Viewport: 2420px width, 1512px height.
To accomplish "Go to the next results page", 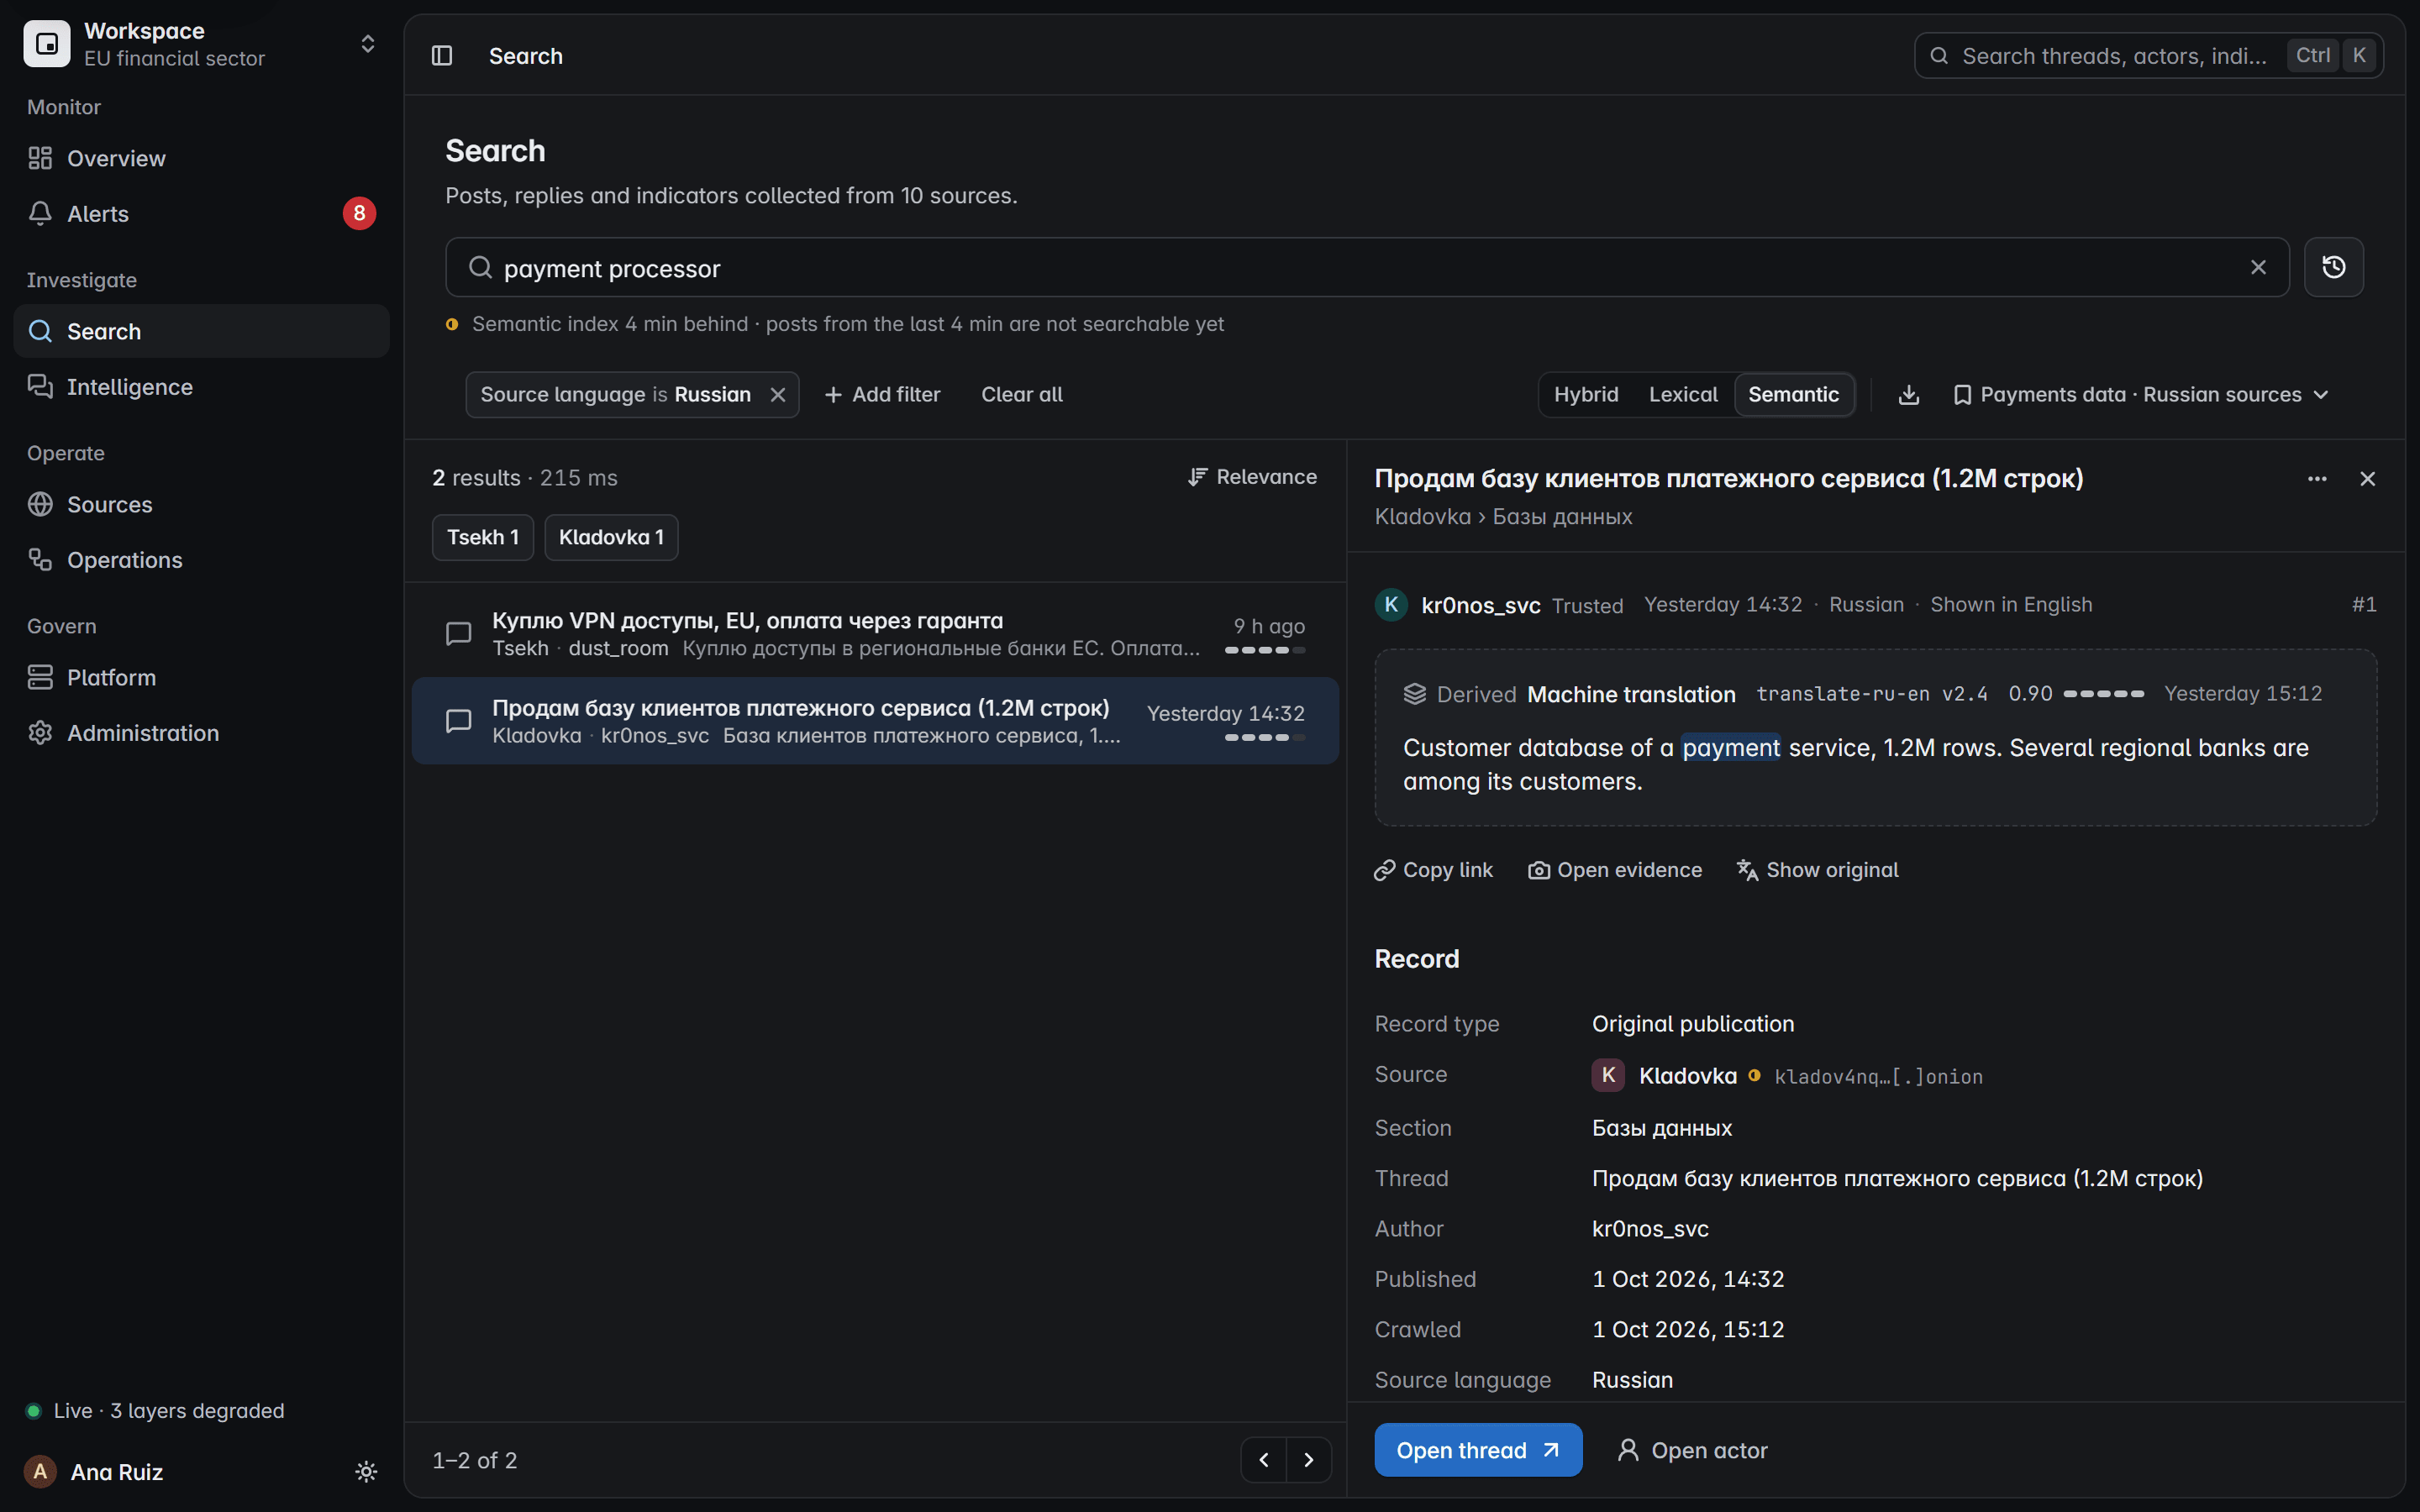I will coord(1309,1460).
